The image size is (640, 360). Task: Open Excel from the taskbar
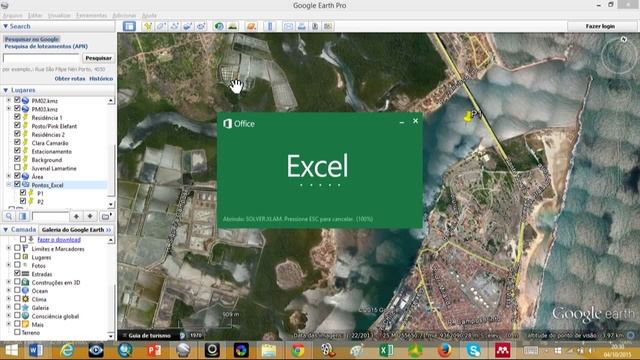click(x=386, y=350)
